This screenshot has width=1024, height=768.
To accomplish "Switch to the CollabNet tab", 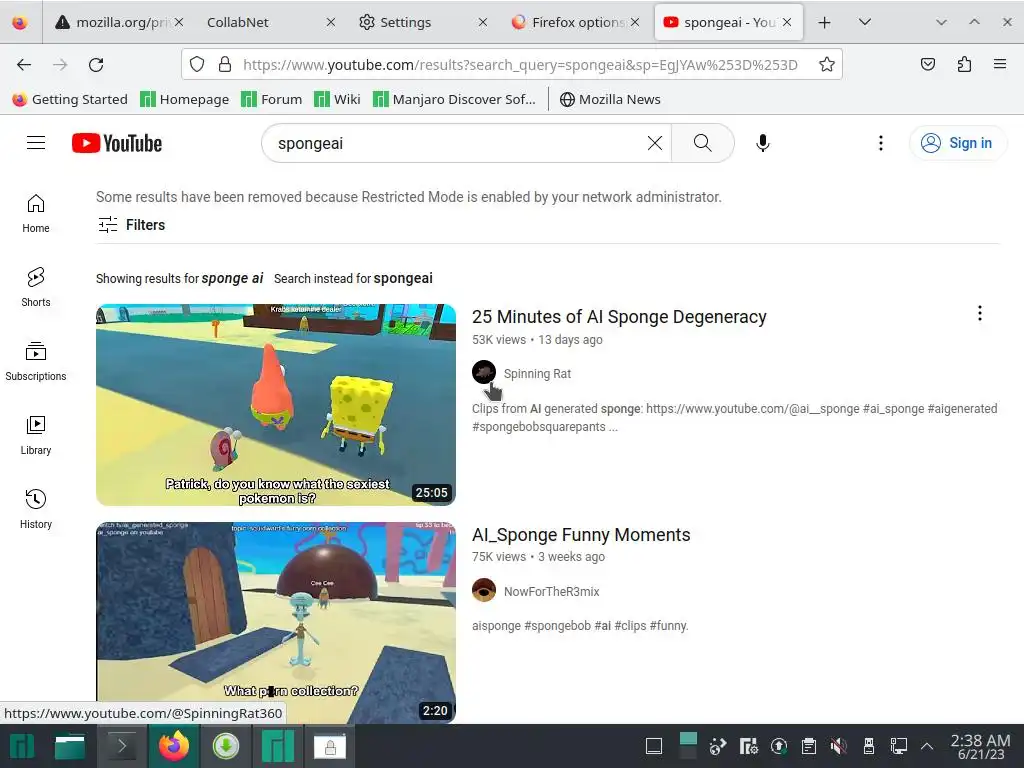I will tap(238, 22).
